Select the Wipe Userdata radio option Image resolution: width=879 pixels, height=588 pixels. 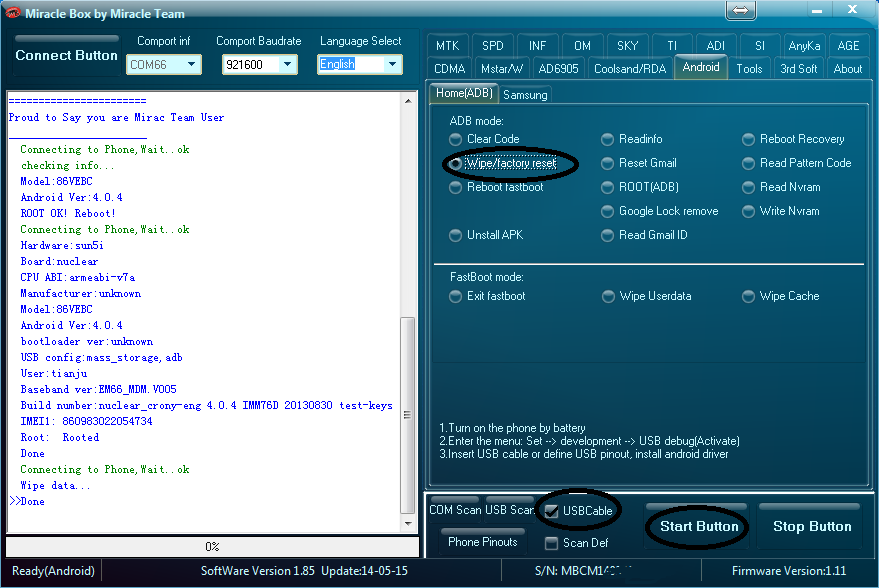(647, 296)
